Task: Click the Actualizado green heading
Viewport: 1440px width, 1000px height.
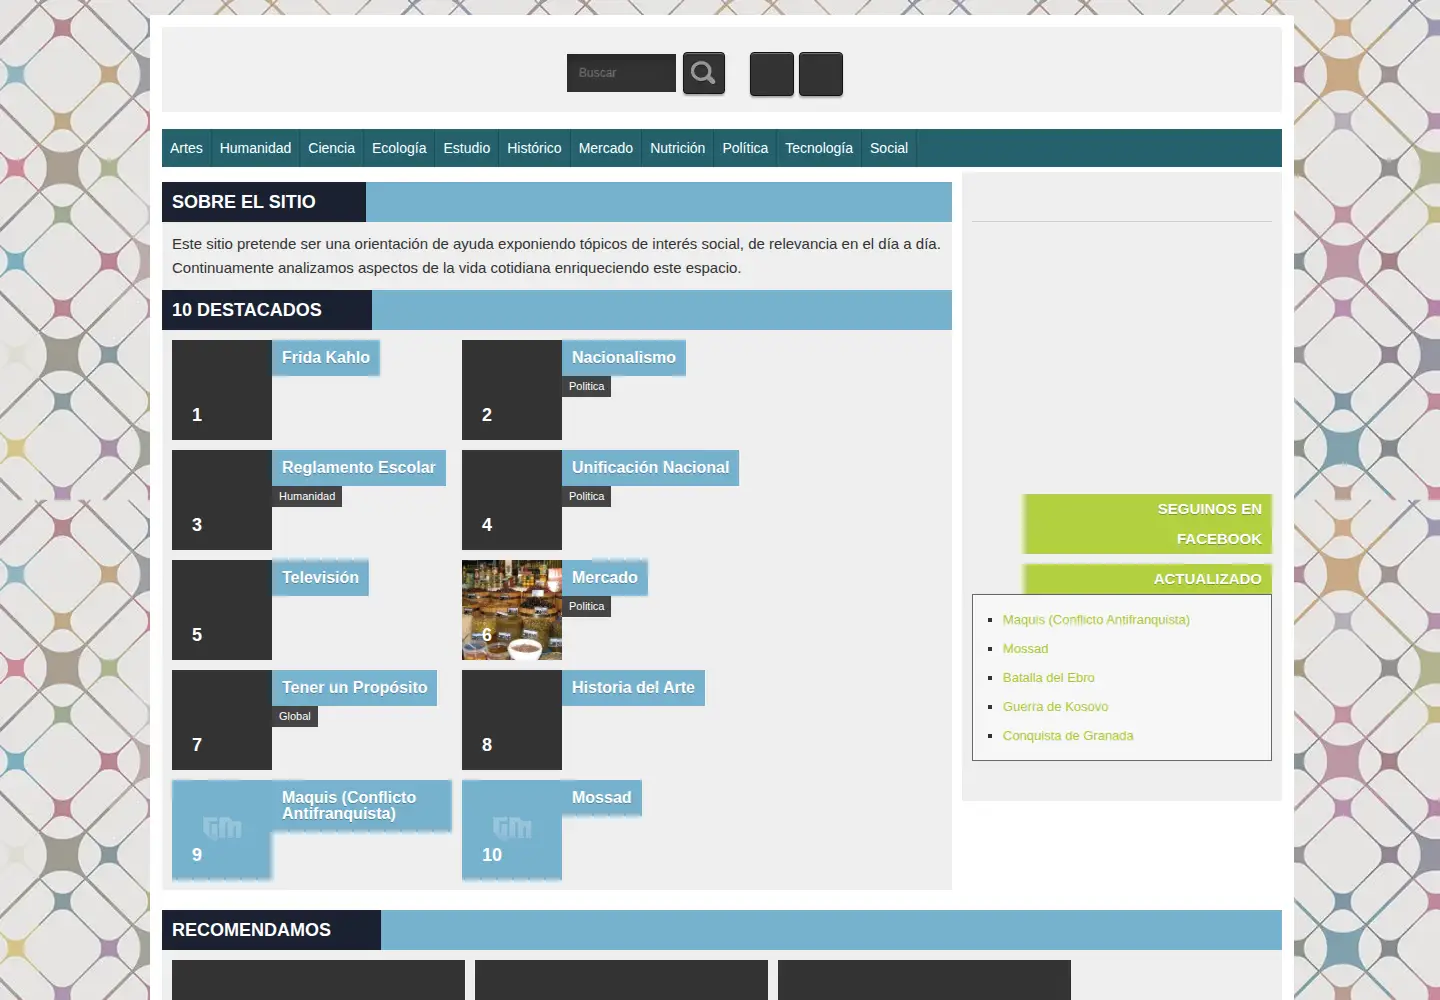Action: [x=1147, y=579]
